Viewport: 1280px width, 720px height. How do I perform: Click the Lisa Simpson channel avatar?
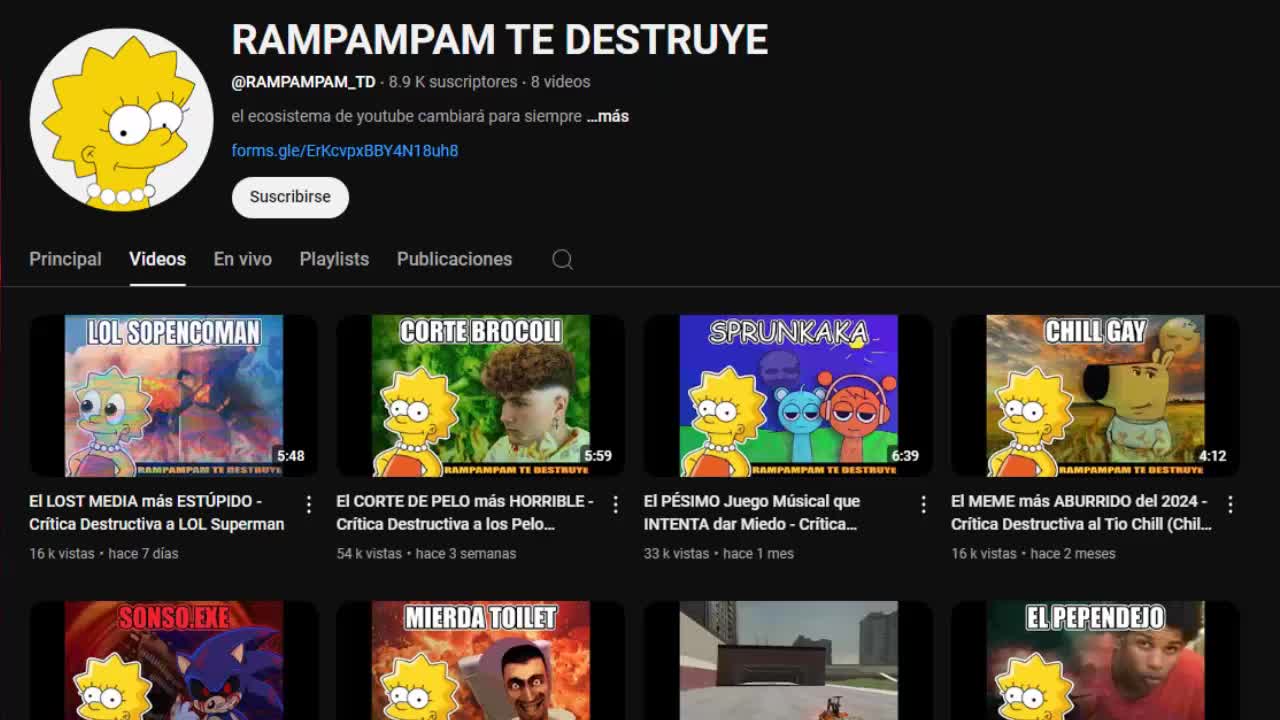121,119
